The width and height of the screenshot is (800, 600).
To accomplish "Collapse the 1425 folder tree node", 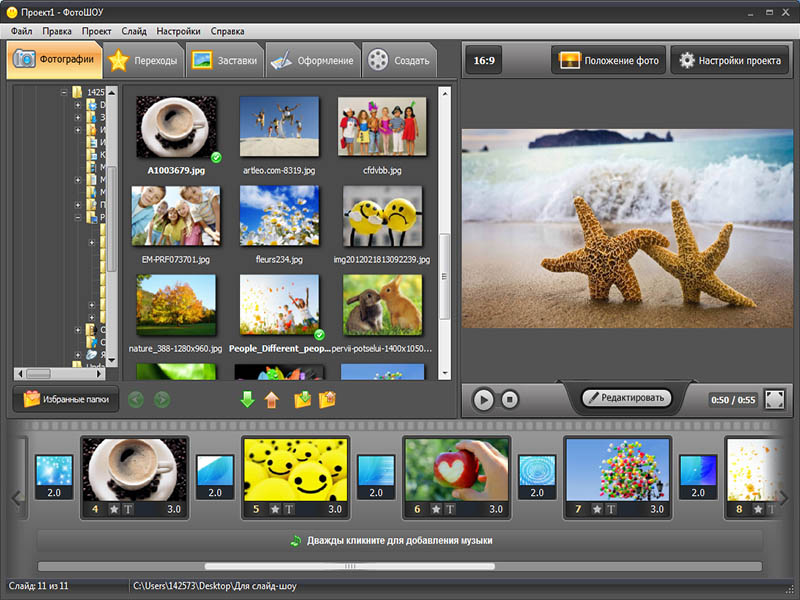I will tap(64, 92).
